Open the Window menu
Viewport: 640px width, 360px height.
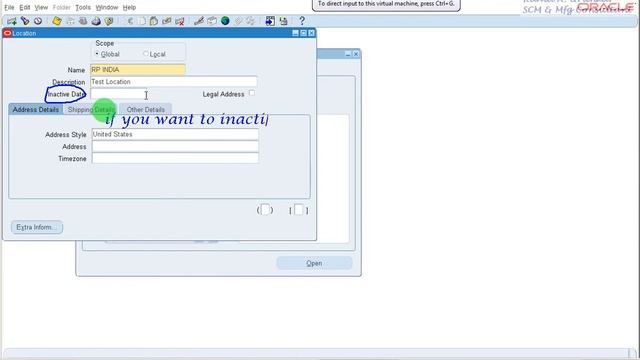tap(107, 7)
